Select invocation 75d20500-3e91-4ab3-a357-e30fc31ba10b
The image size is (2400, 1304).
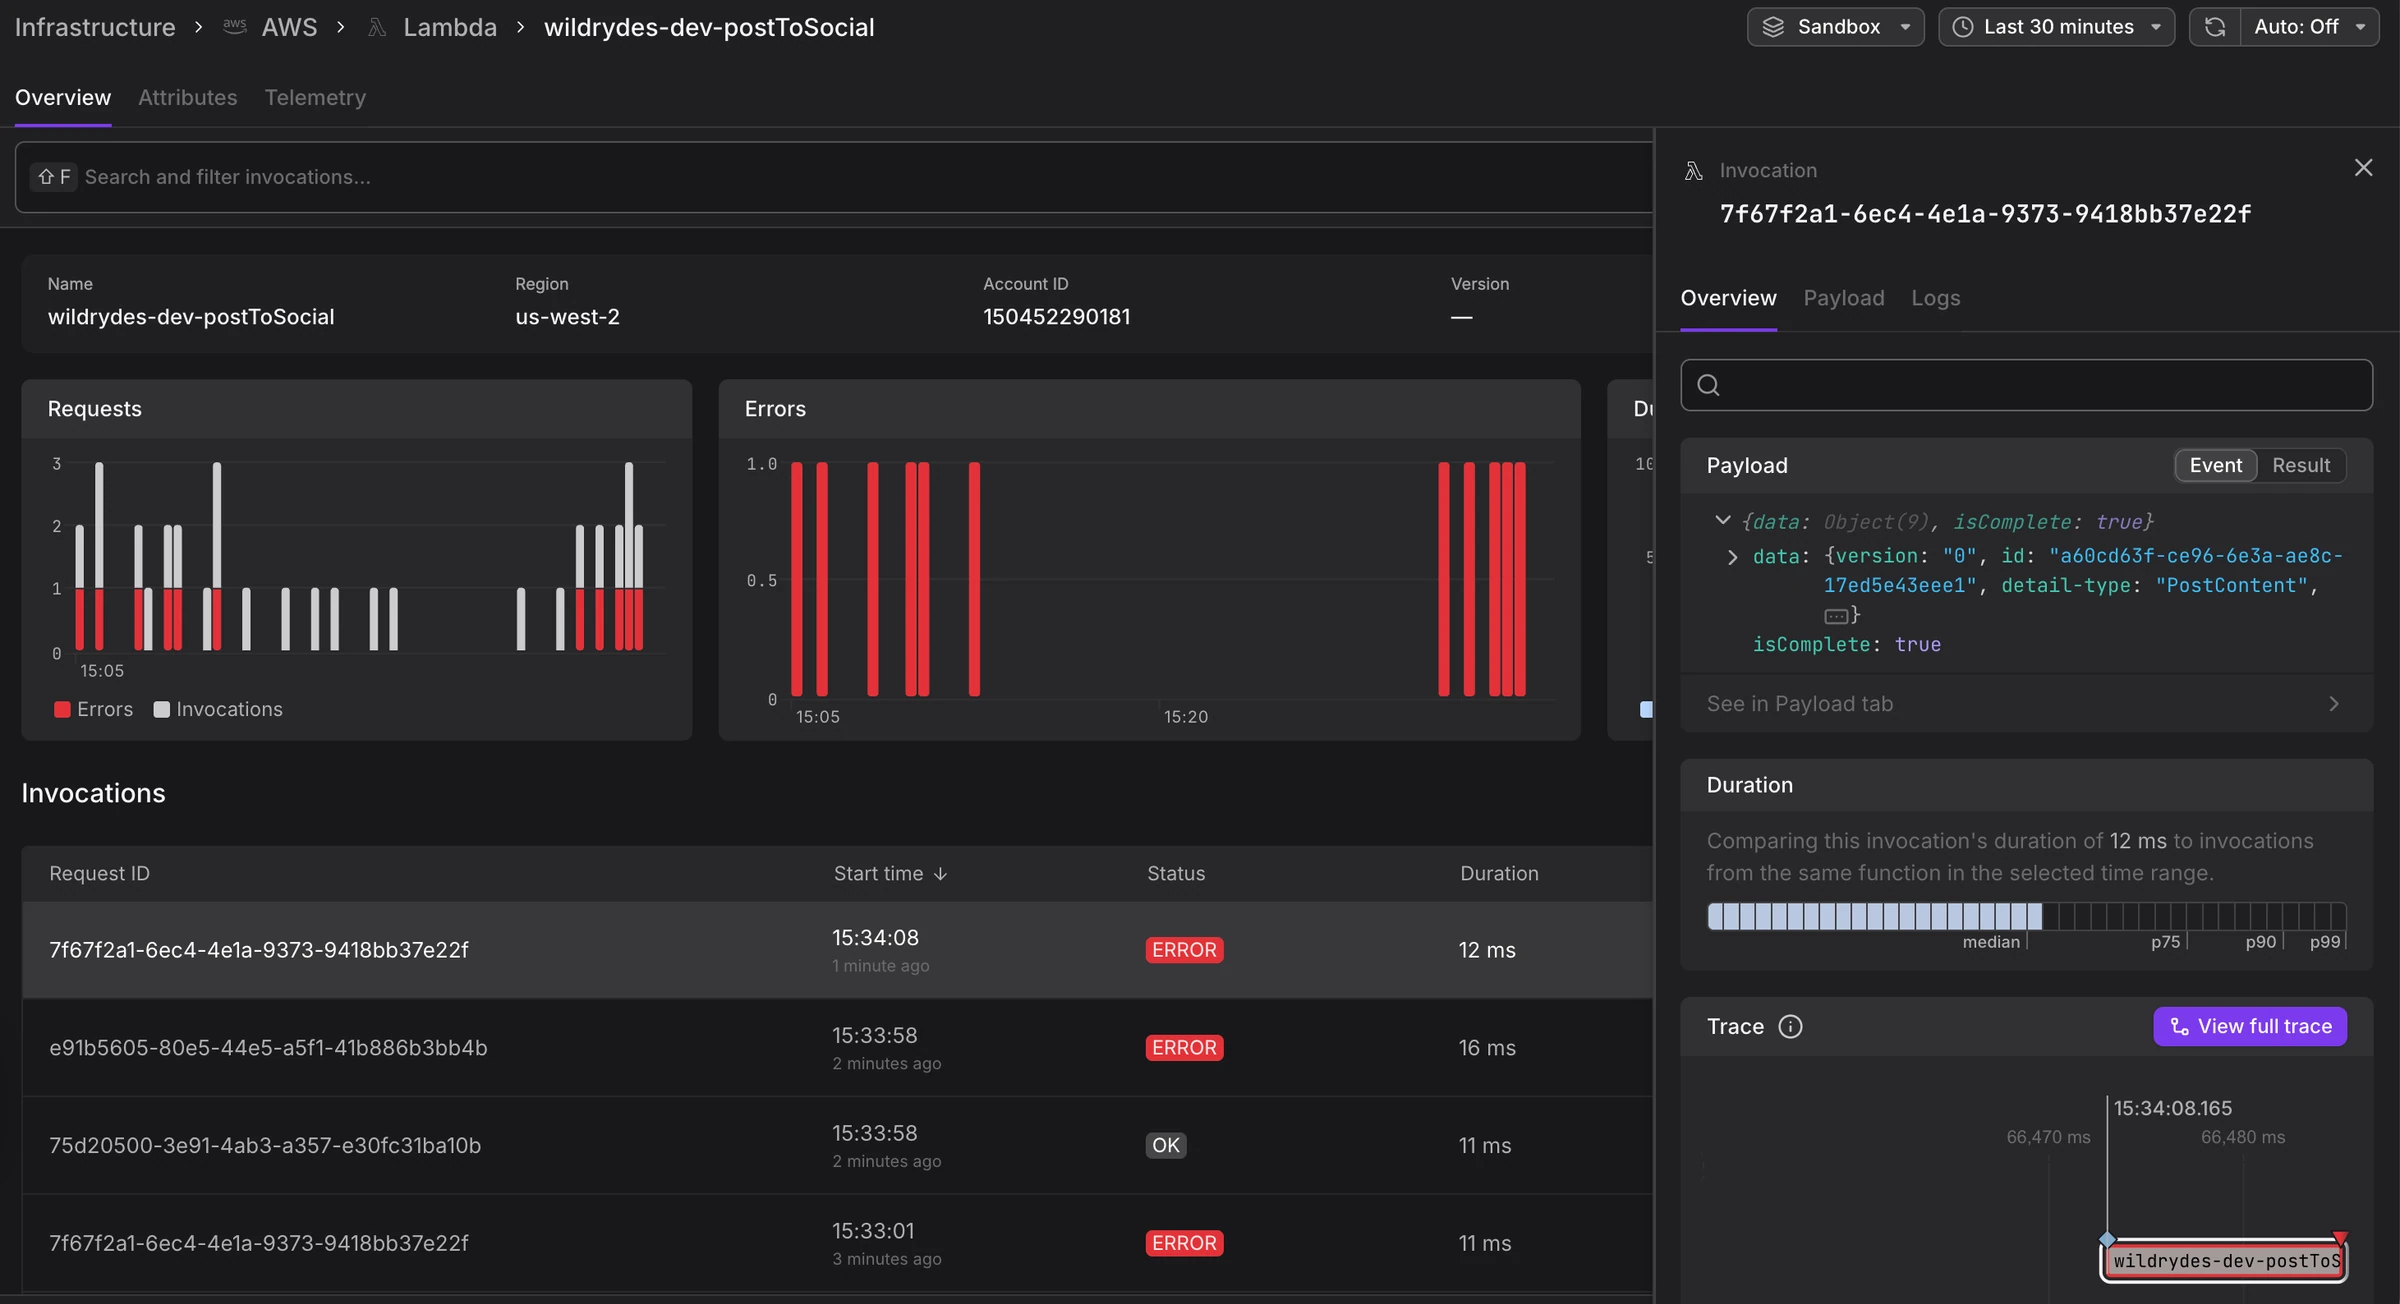coord(836,1146)
